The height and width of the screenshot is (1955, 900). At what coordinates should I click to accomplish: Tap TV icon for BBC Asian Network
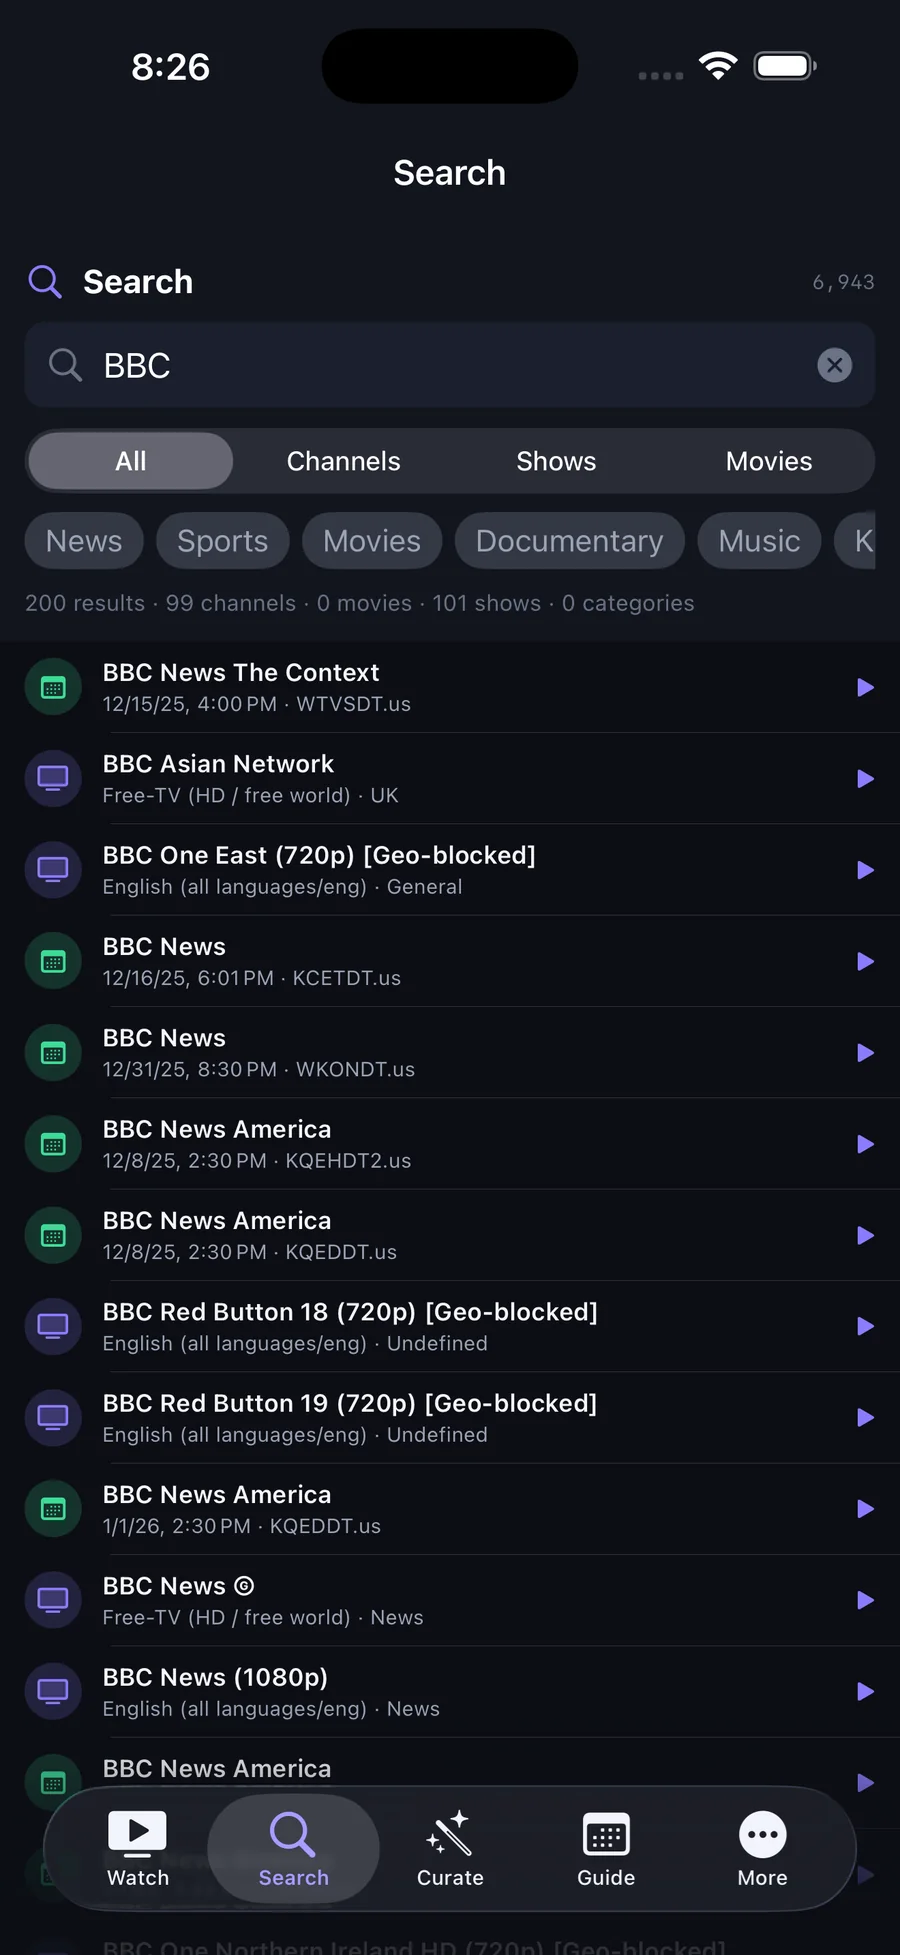(x=53, y=779)
